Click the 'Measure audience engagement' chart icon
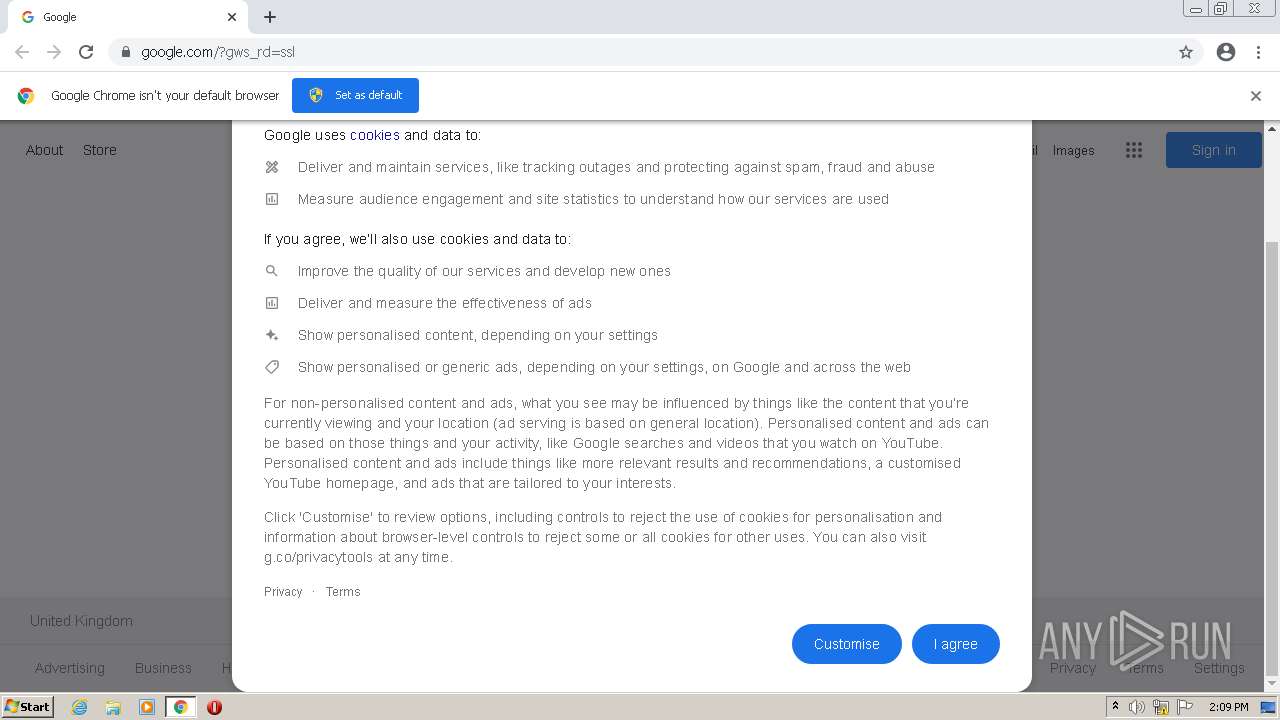 [272, 199]
